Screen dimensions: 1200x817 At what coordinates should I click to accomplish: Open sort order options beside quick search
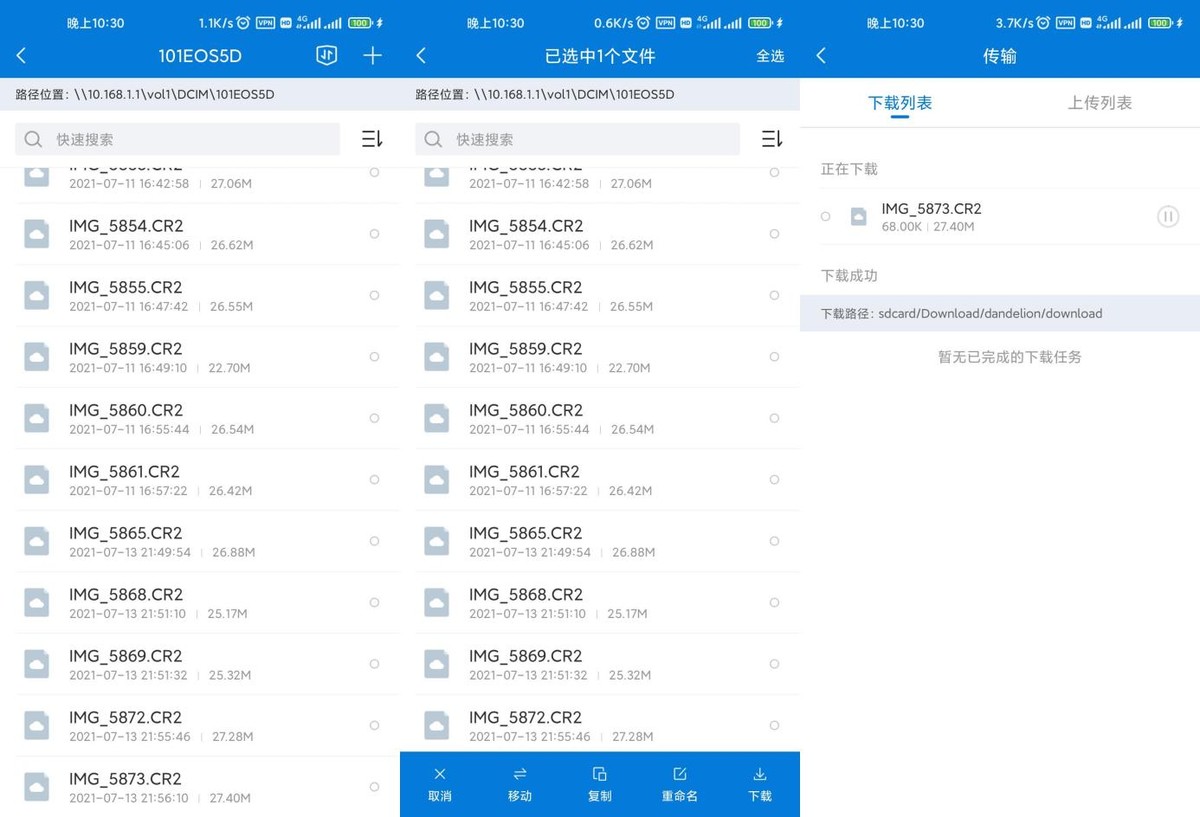371,139
